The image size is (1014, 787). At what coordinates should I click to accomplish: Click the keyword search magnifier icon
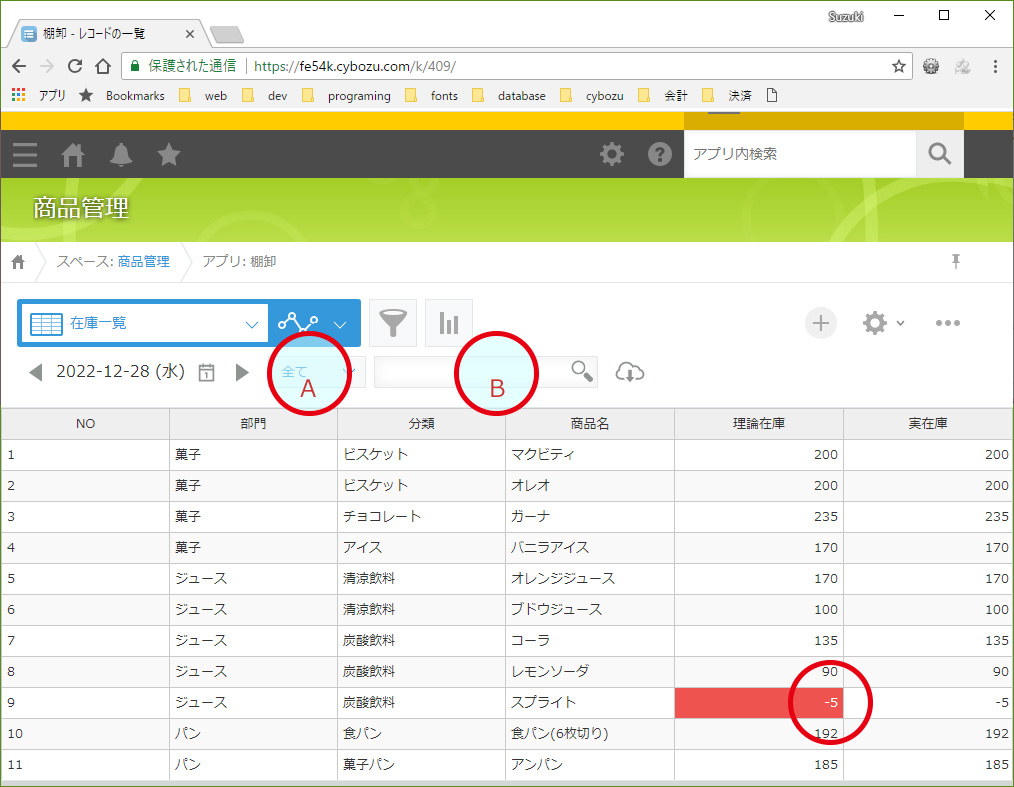[x=581, y=371]
